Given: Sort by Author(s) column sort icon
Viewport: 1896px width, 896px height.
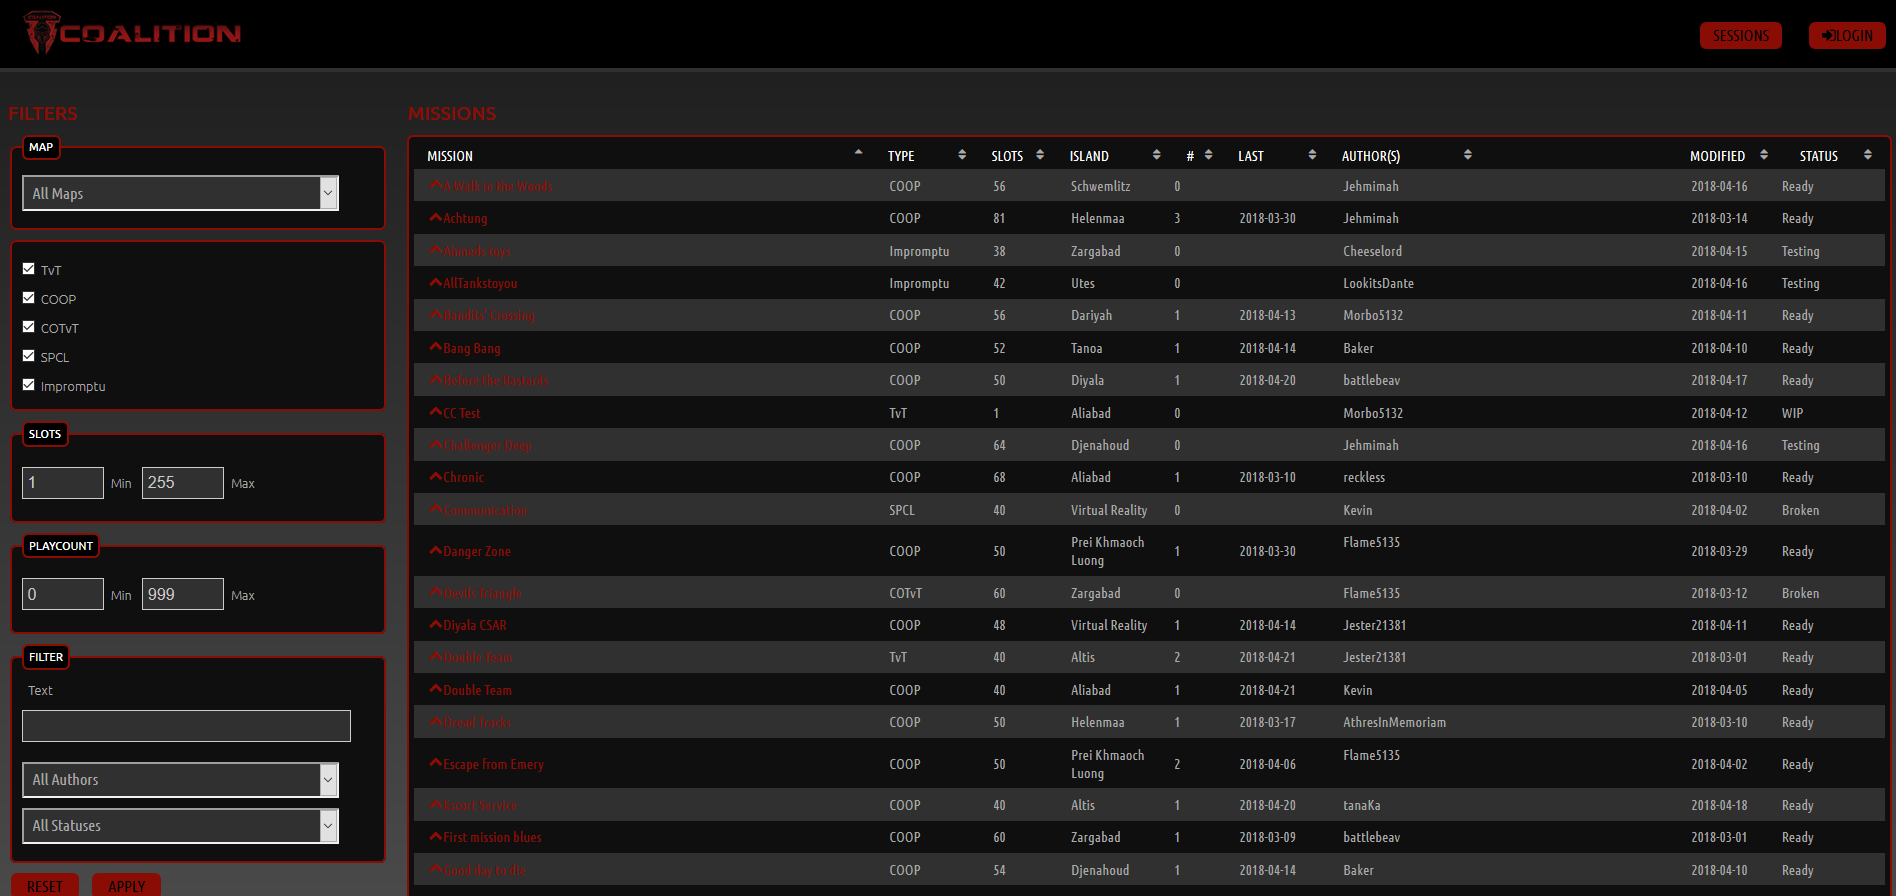Looking at the screenshot, I should [1467, 155].
